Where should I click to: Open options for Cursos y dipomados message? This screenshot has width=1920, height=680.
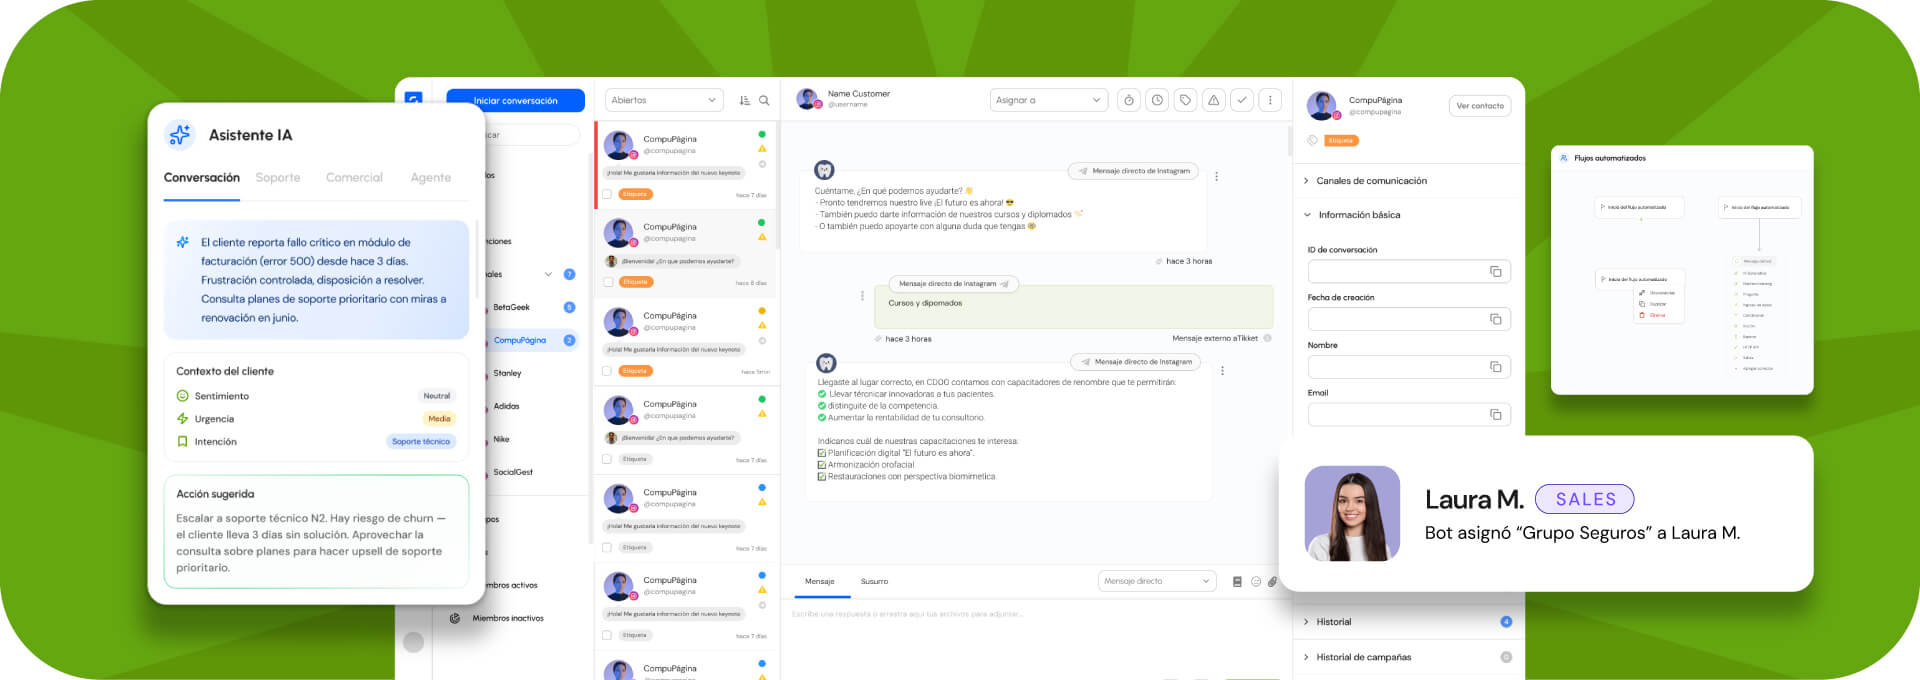tap(862, 296)
